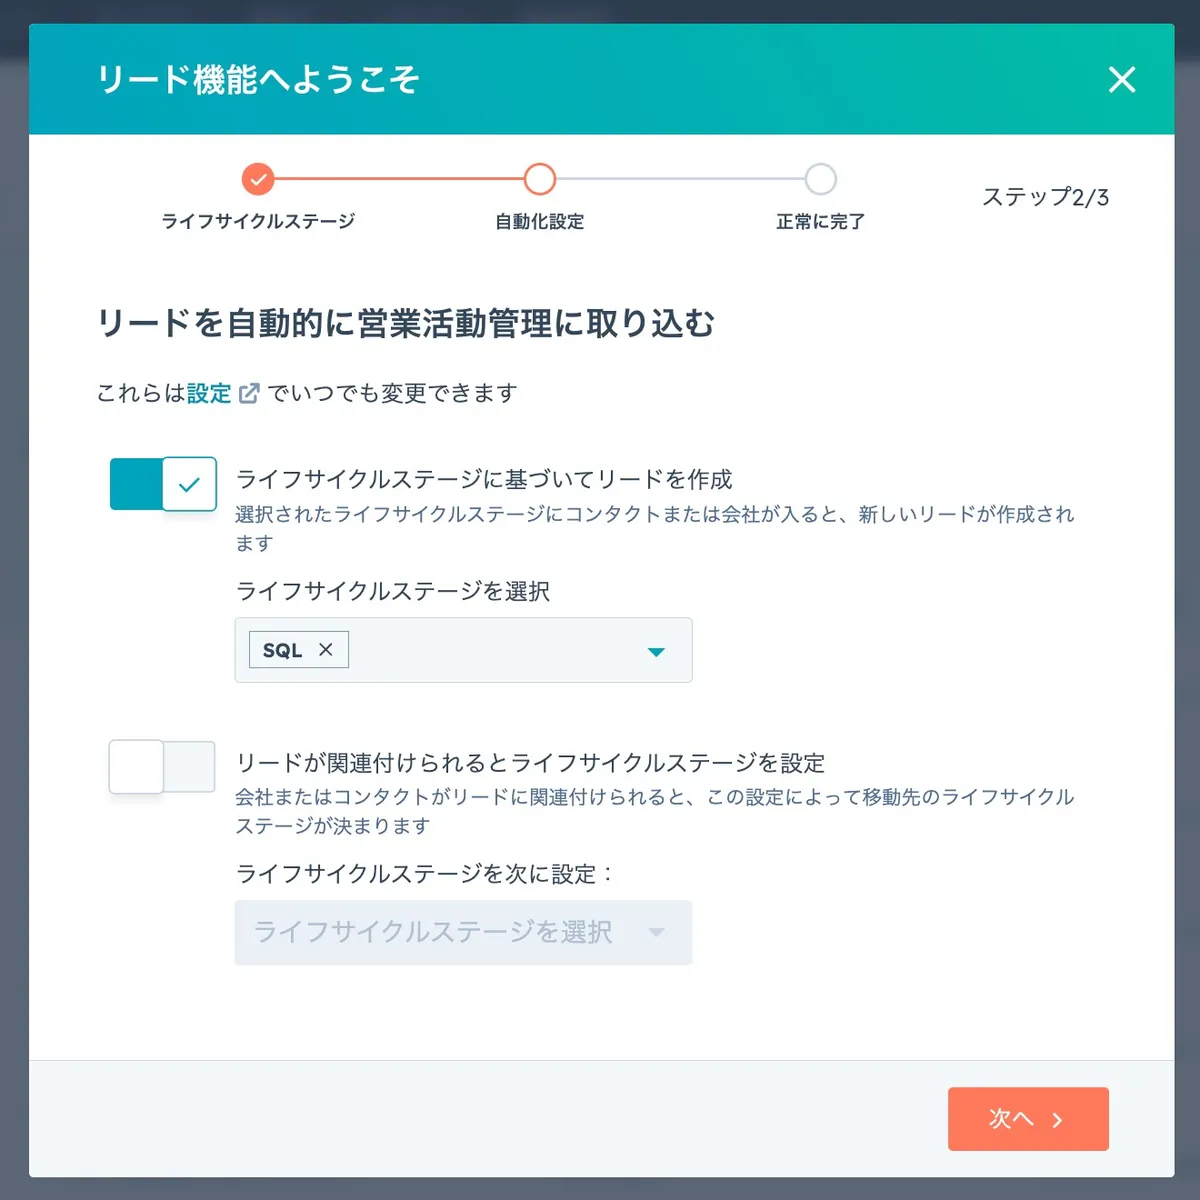Click the completed checkmark icon above ライフサイクルステージ
The height and width of the screenshot is (1200, 1200).
(258, 180)
